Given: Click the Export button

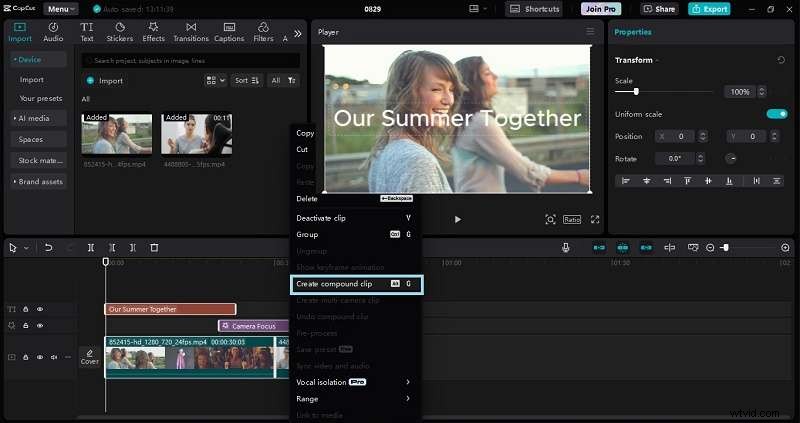Looking at the screenshot, I should tap(709, 9).
